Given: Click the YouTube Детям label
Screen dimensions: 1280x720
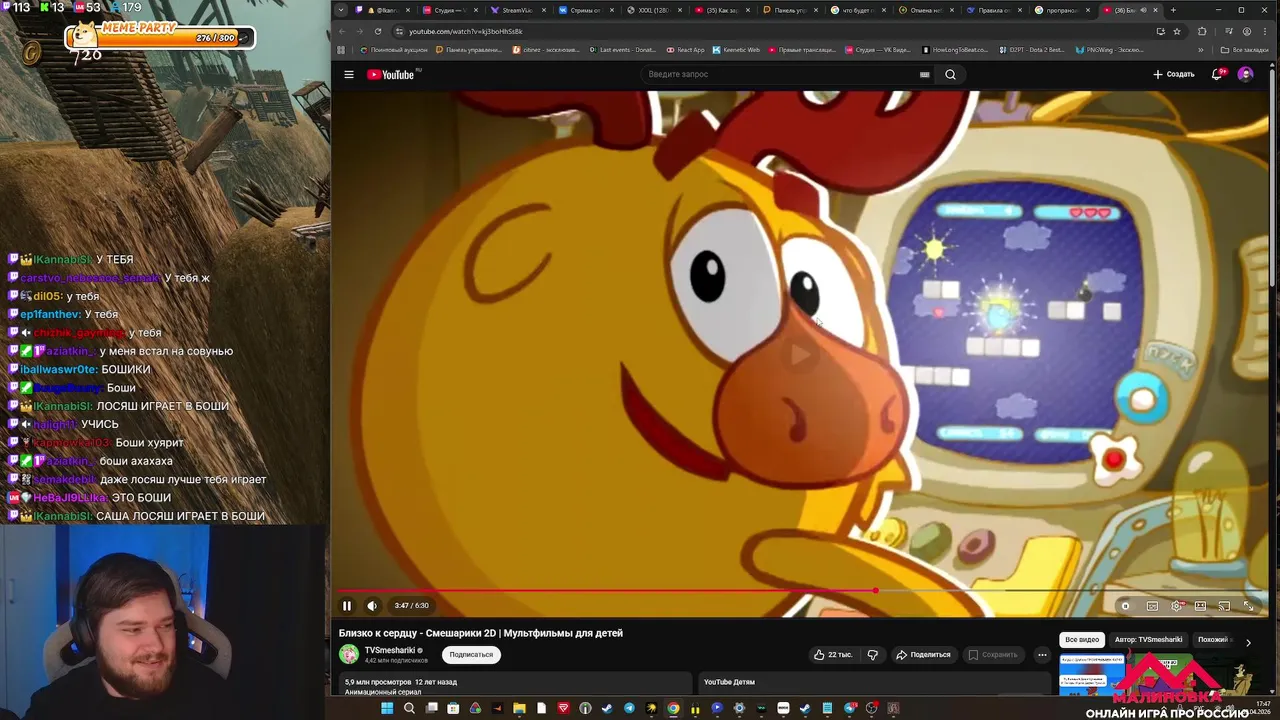Looking at the screenshot, I should 729,682.
